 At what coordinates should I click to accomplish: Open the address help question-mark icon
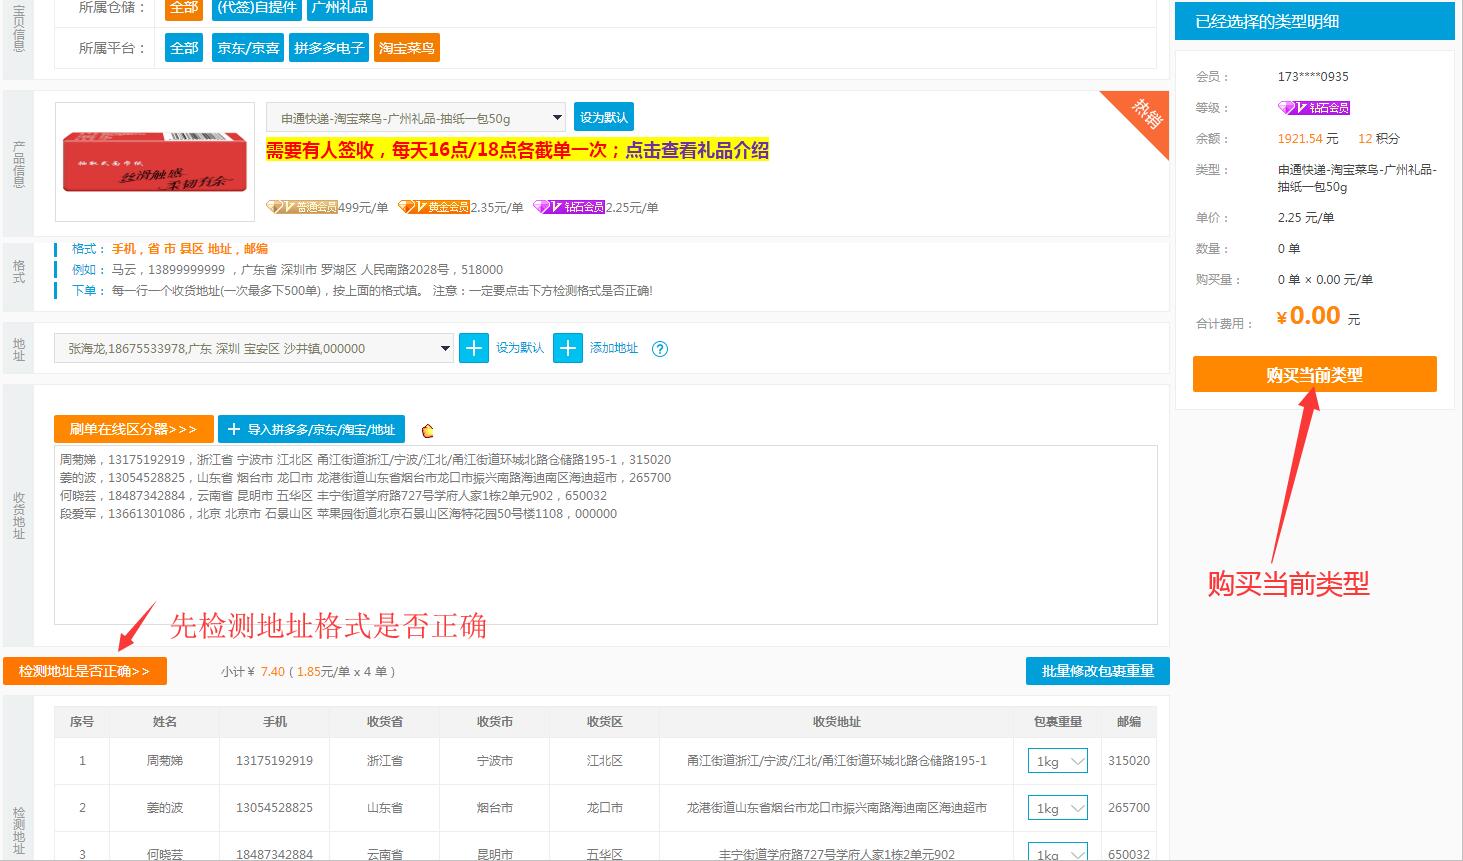(660, 349)
